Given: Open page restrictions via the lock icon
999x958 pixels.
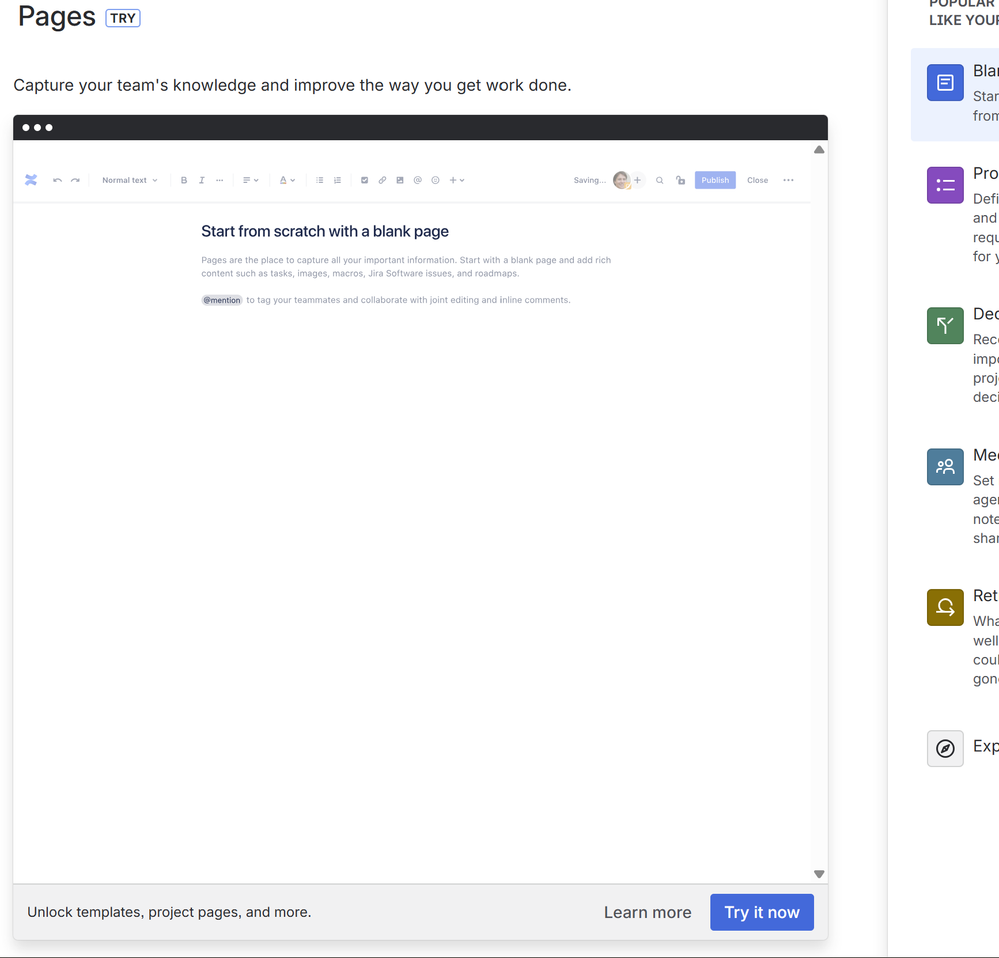Looking at the screenshot, I should click(680, 180).
